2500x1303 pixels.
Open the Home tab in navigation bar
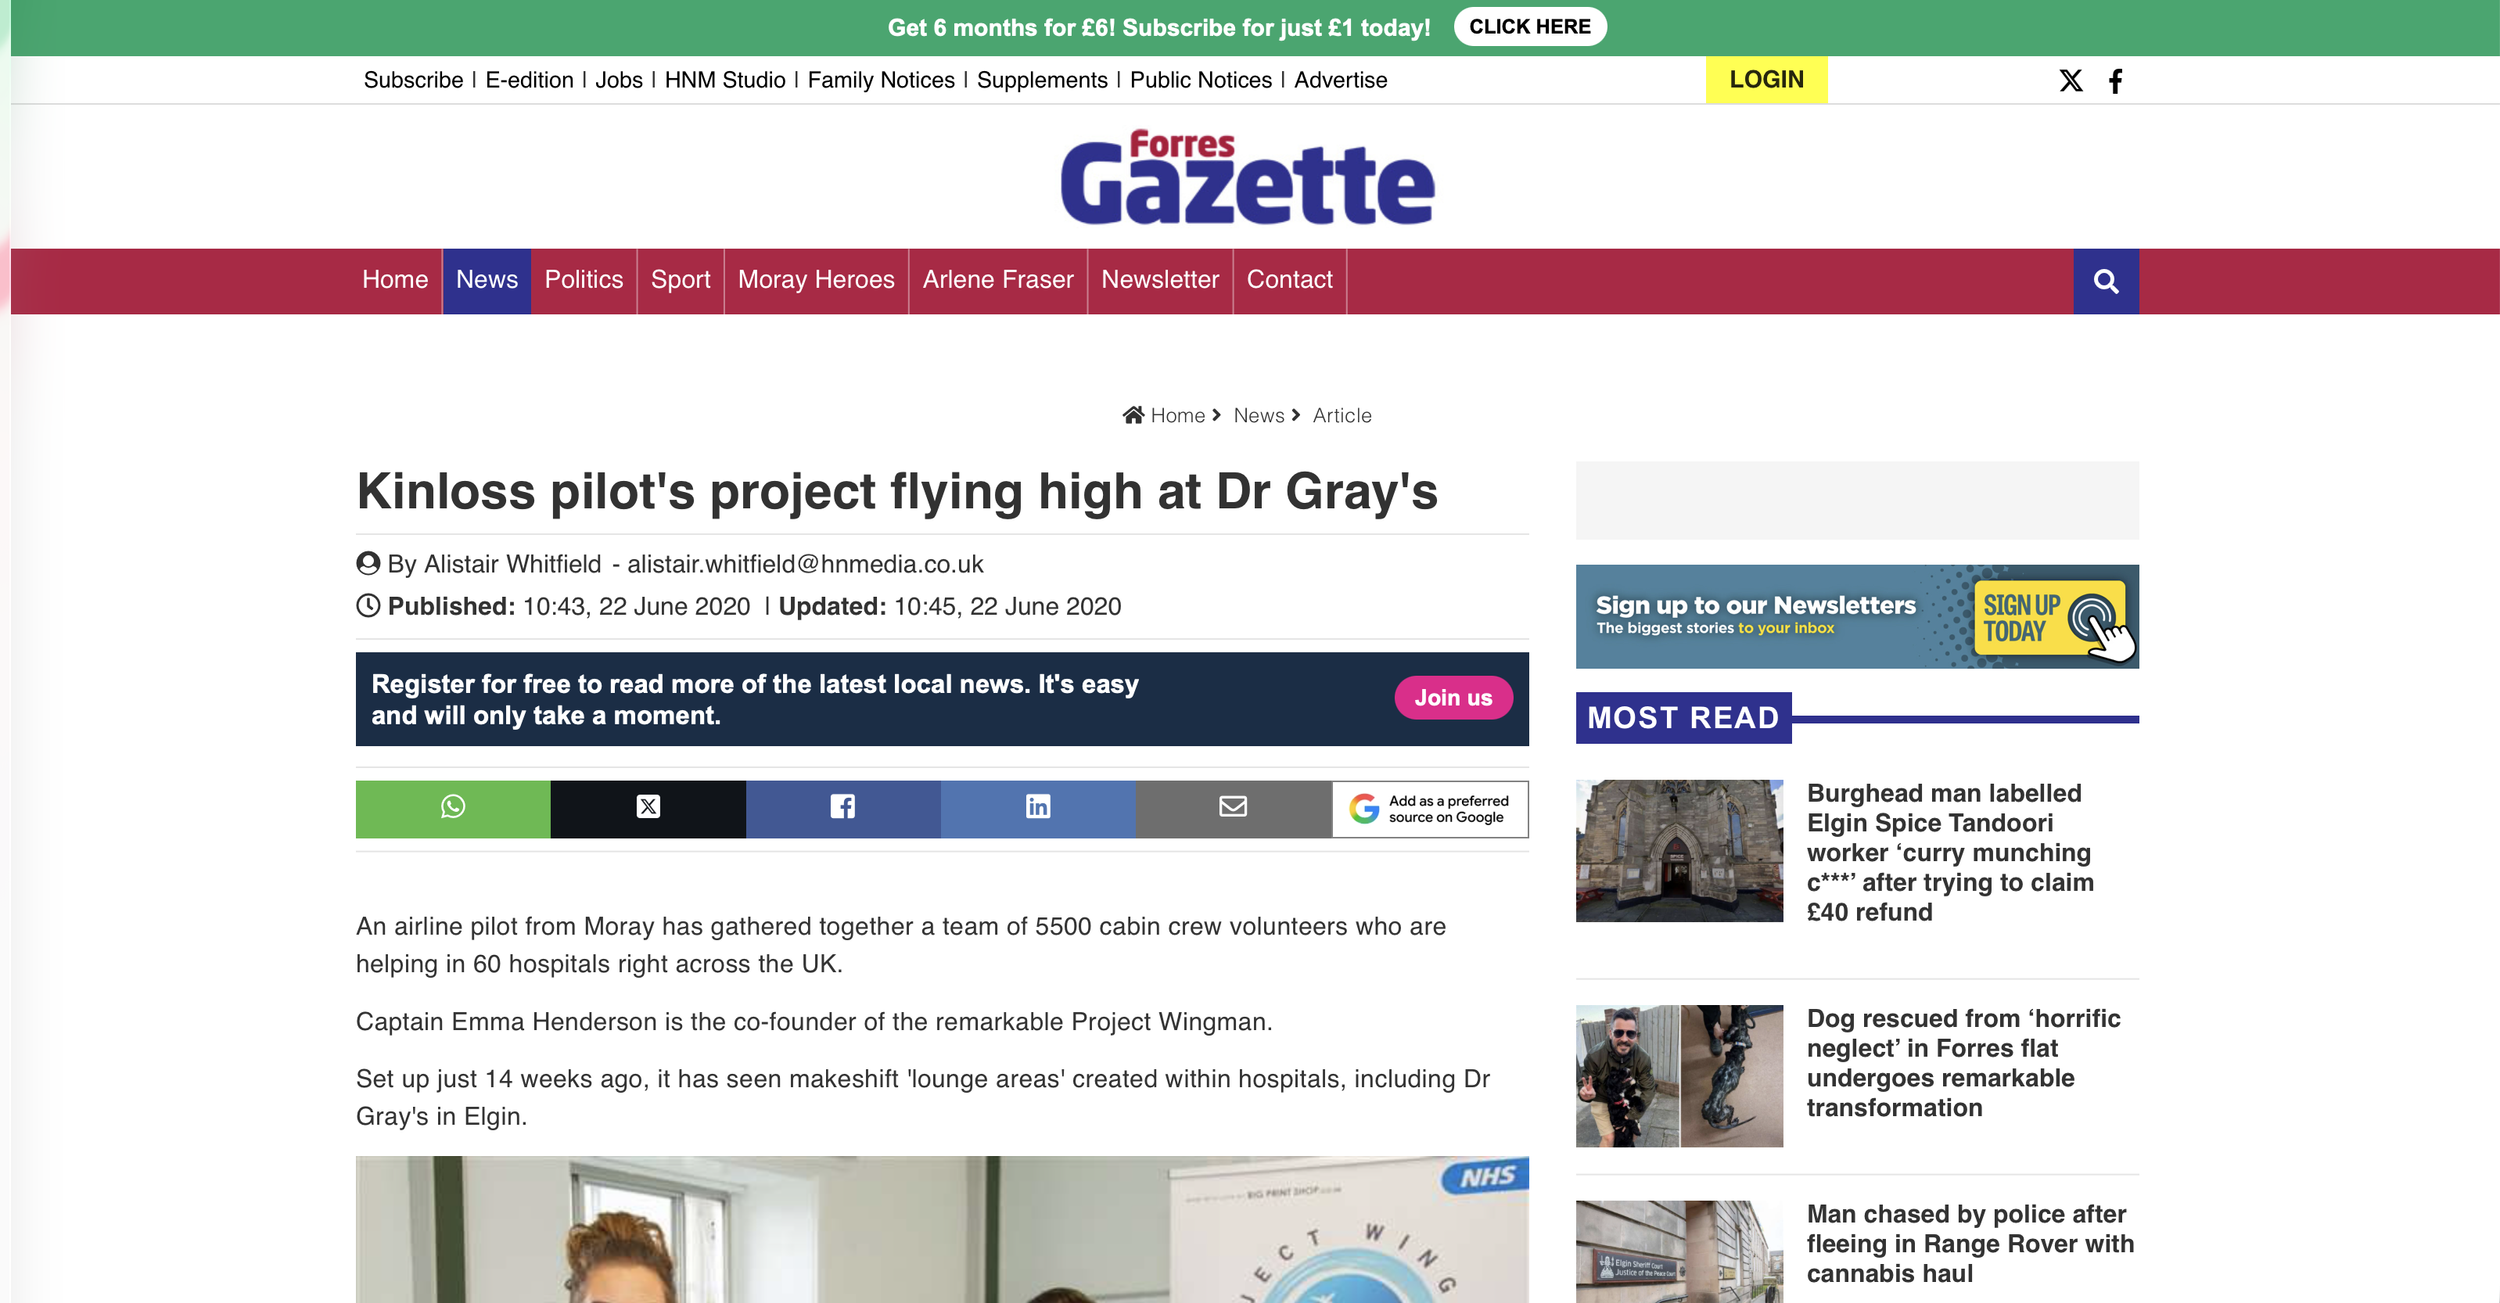coord(395,280)
